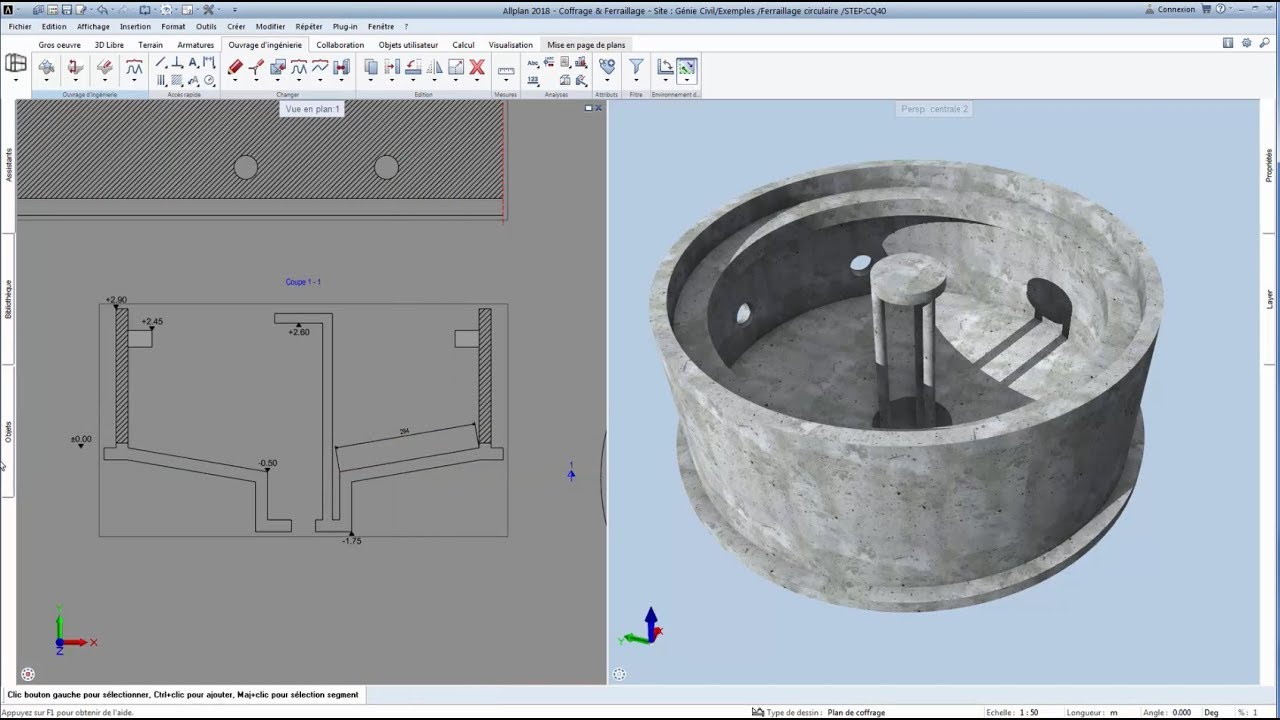Click the funnel Filter icon

click(x=636, y=66)
